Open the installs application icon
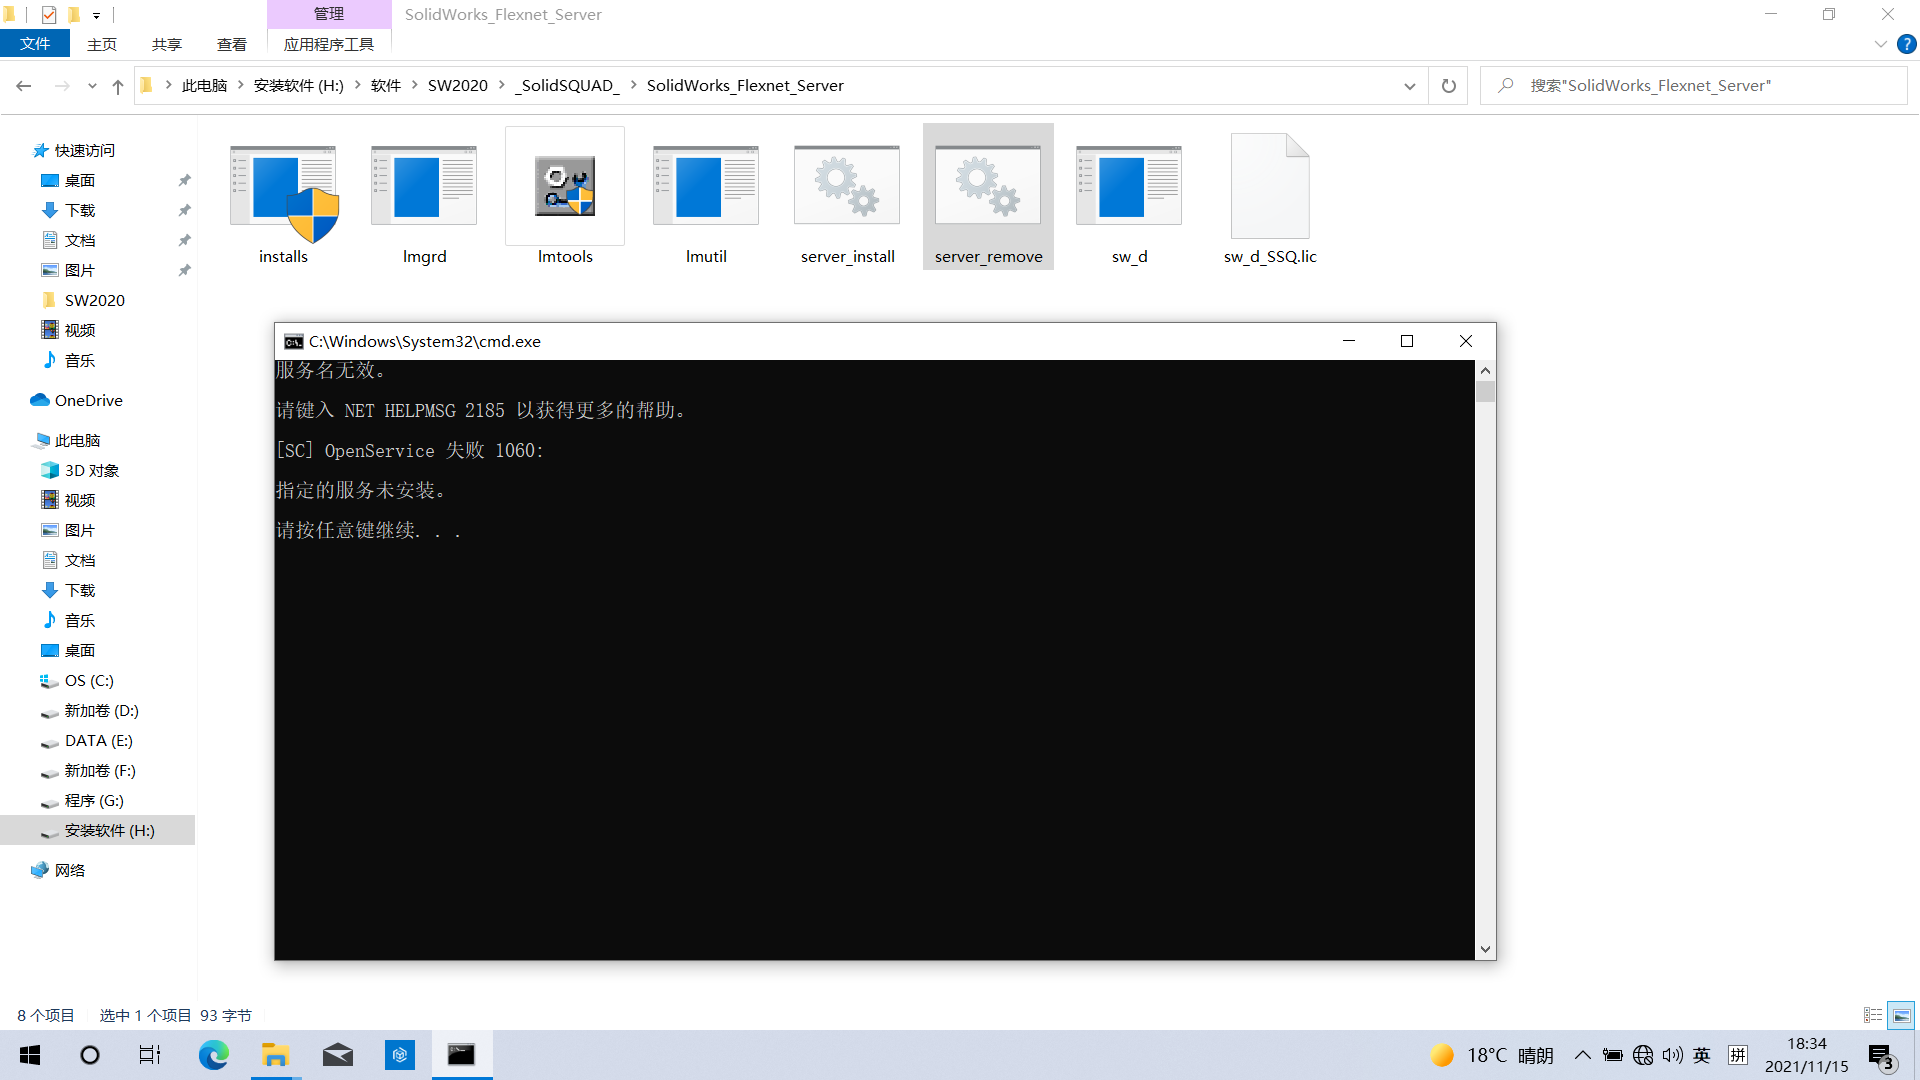The width and height of the screenshot is (1920, 1080). pos(283,196)
